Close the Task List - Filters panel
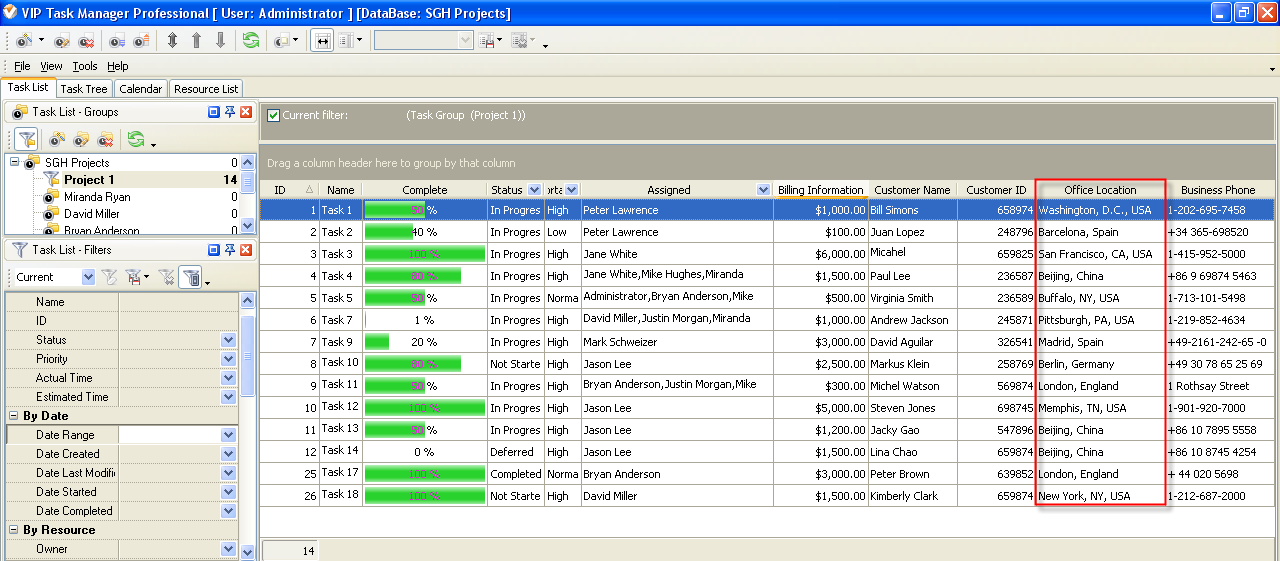 pyautogui.click(x=246, y=250)
